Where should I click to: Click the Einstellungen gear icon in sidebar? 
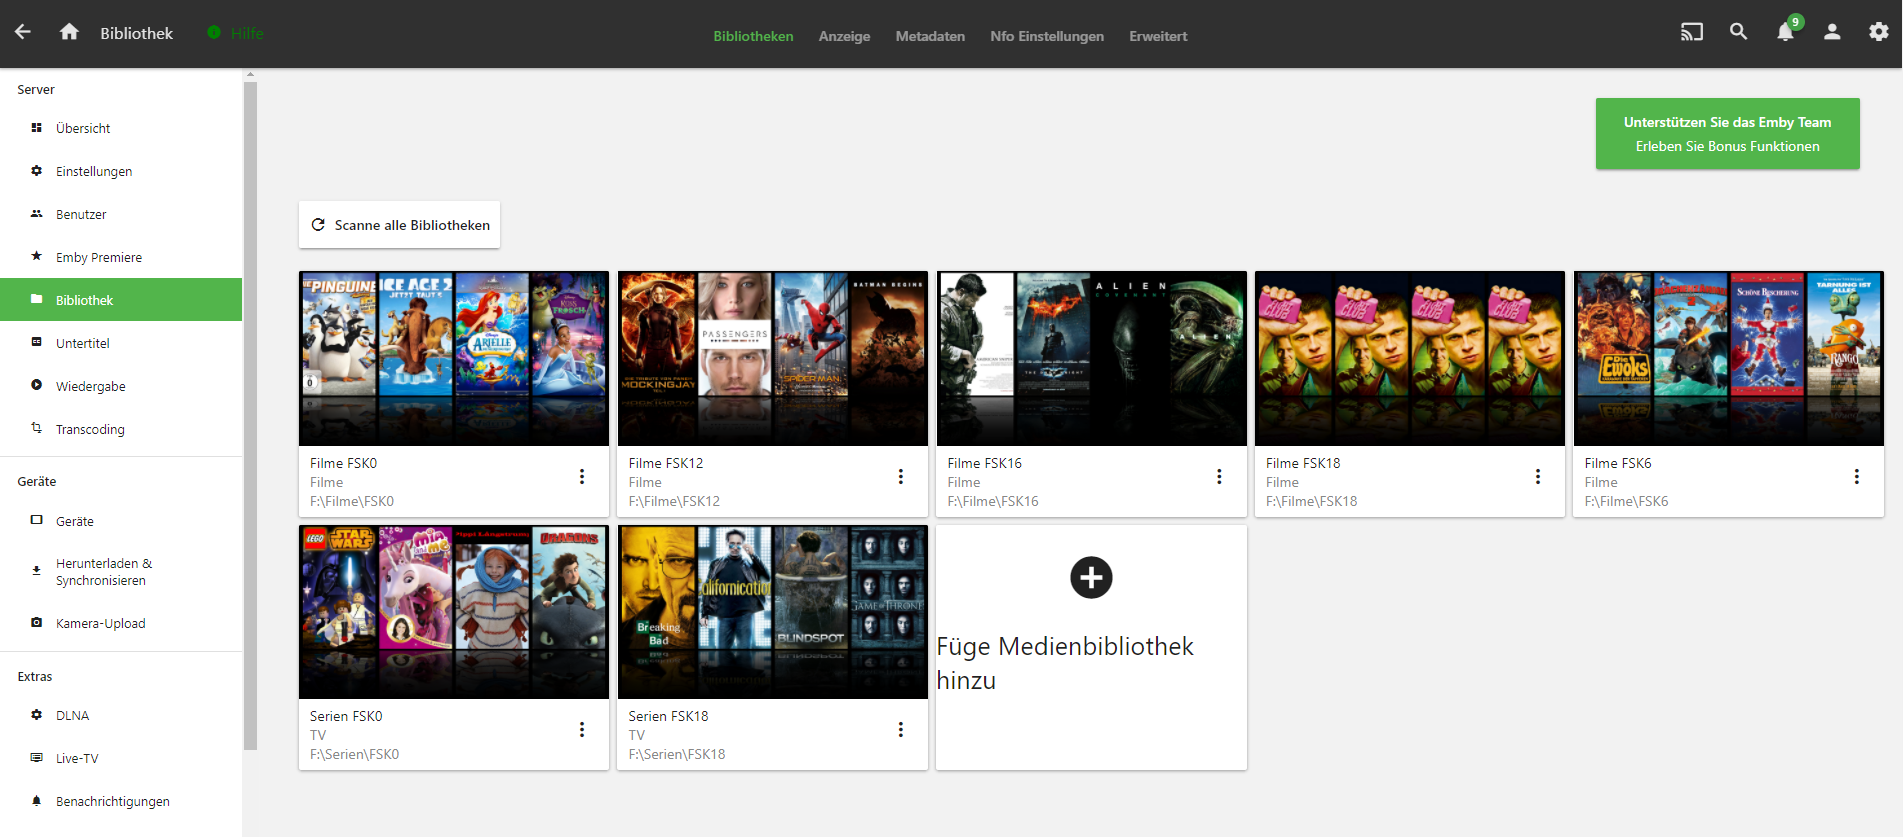37,171
